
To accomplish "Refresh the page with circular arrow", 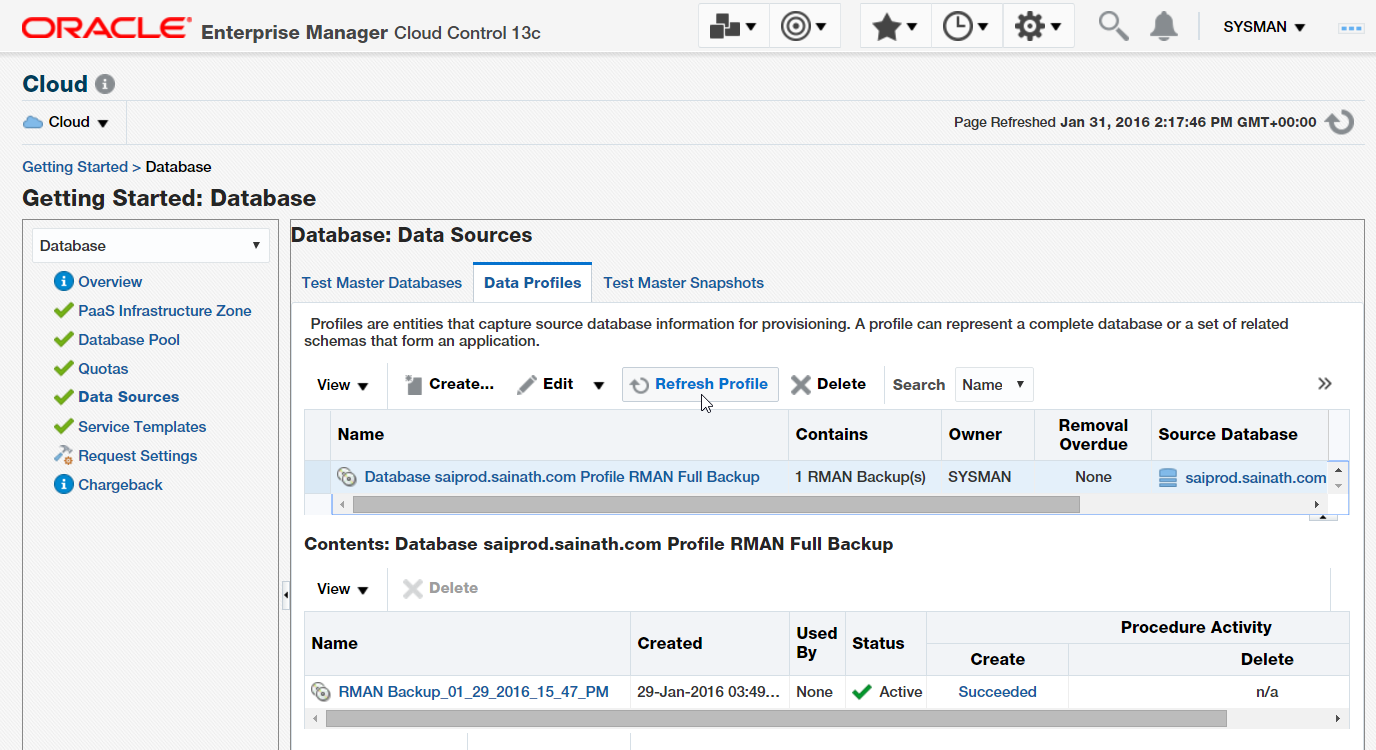I will coord(1339,122).
